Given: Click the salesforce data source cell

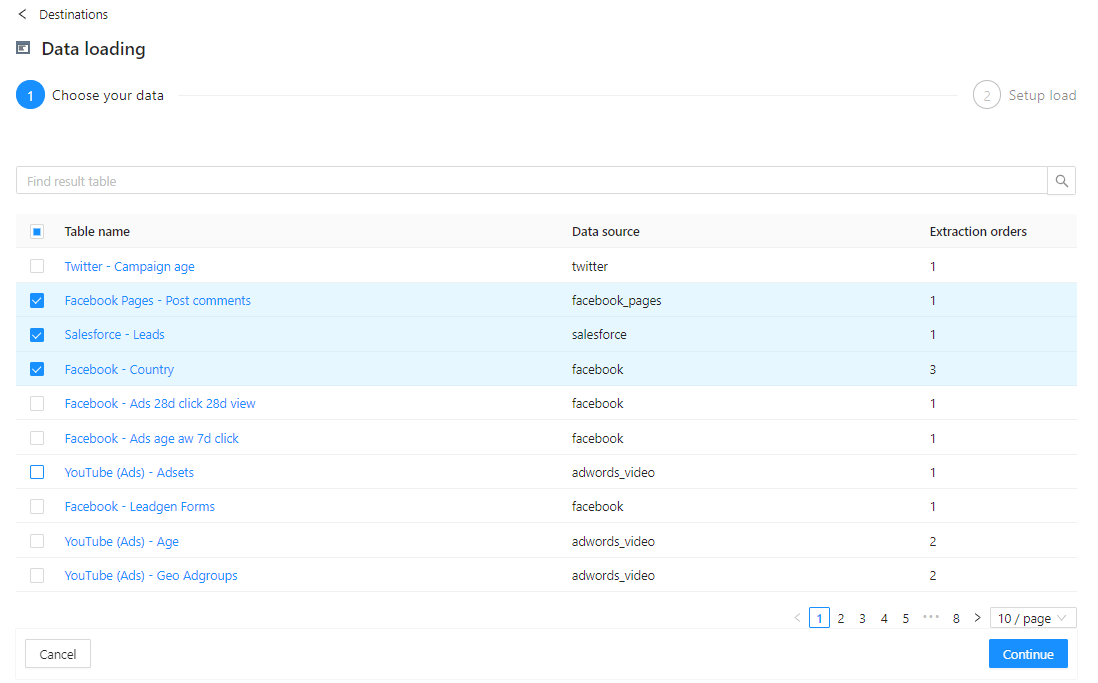Looking at the screenshot, I should 599,335.
